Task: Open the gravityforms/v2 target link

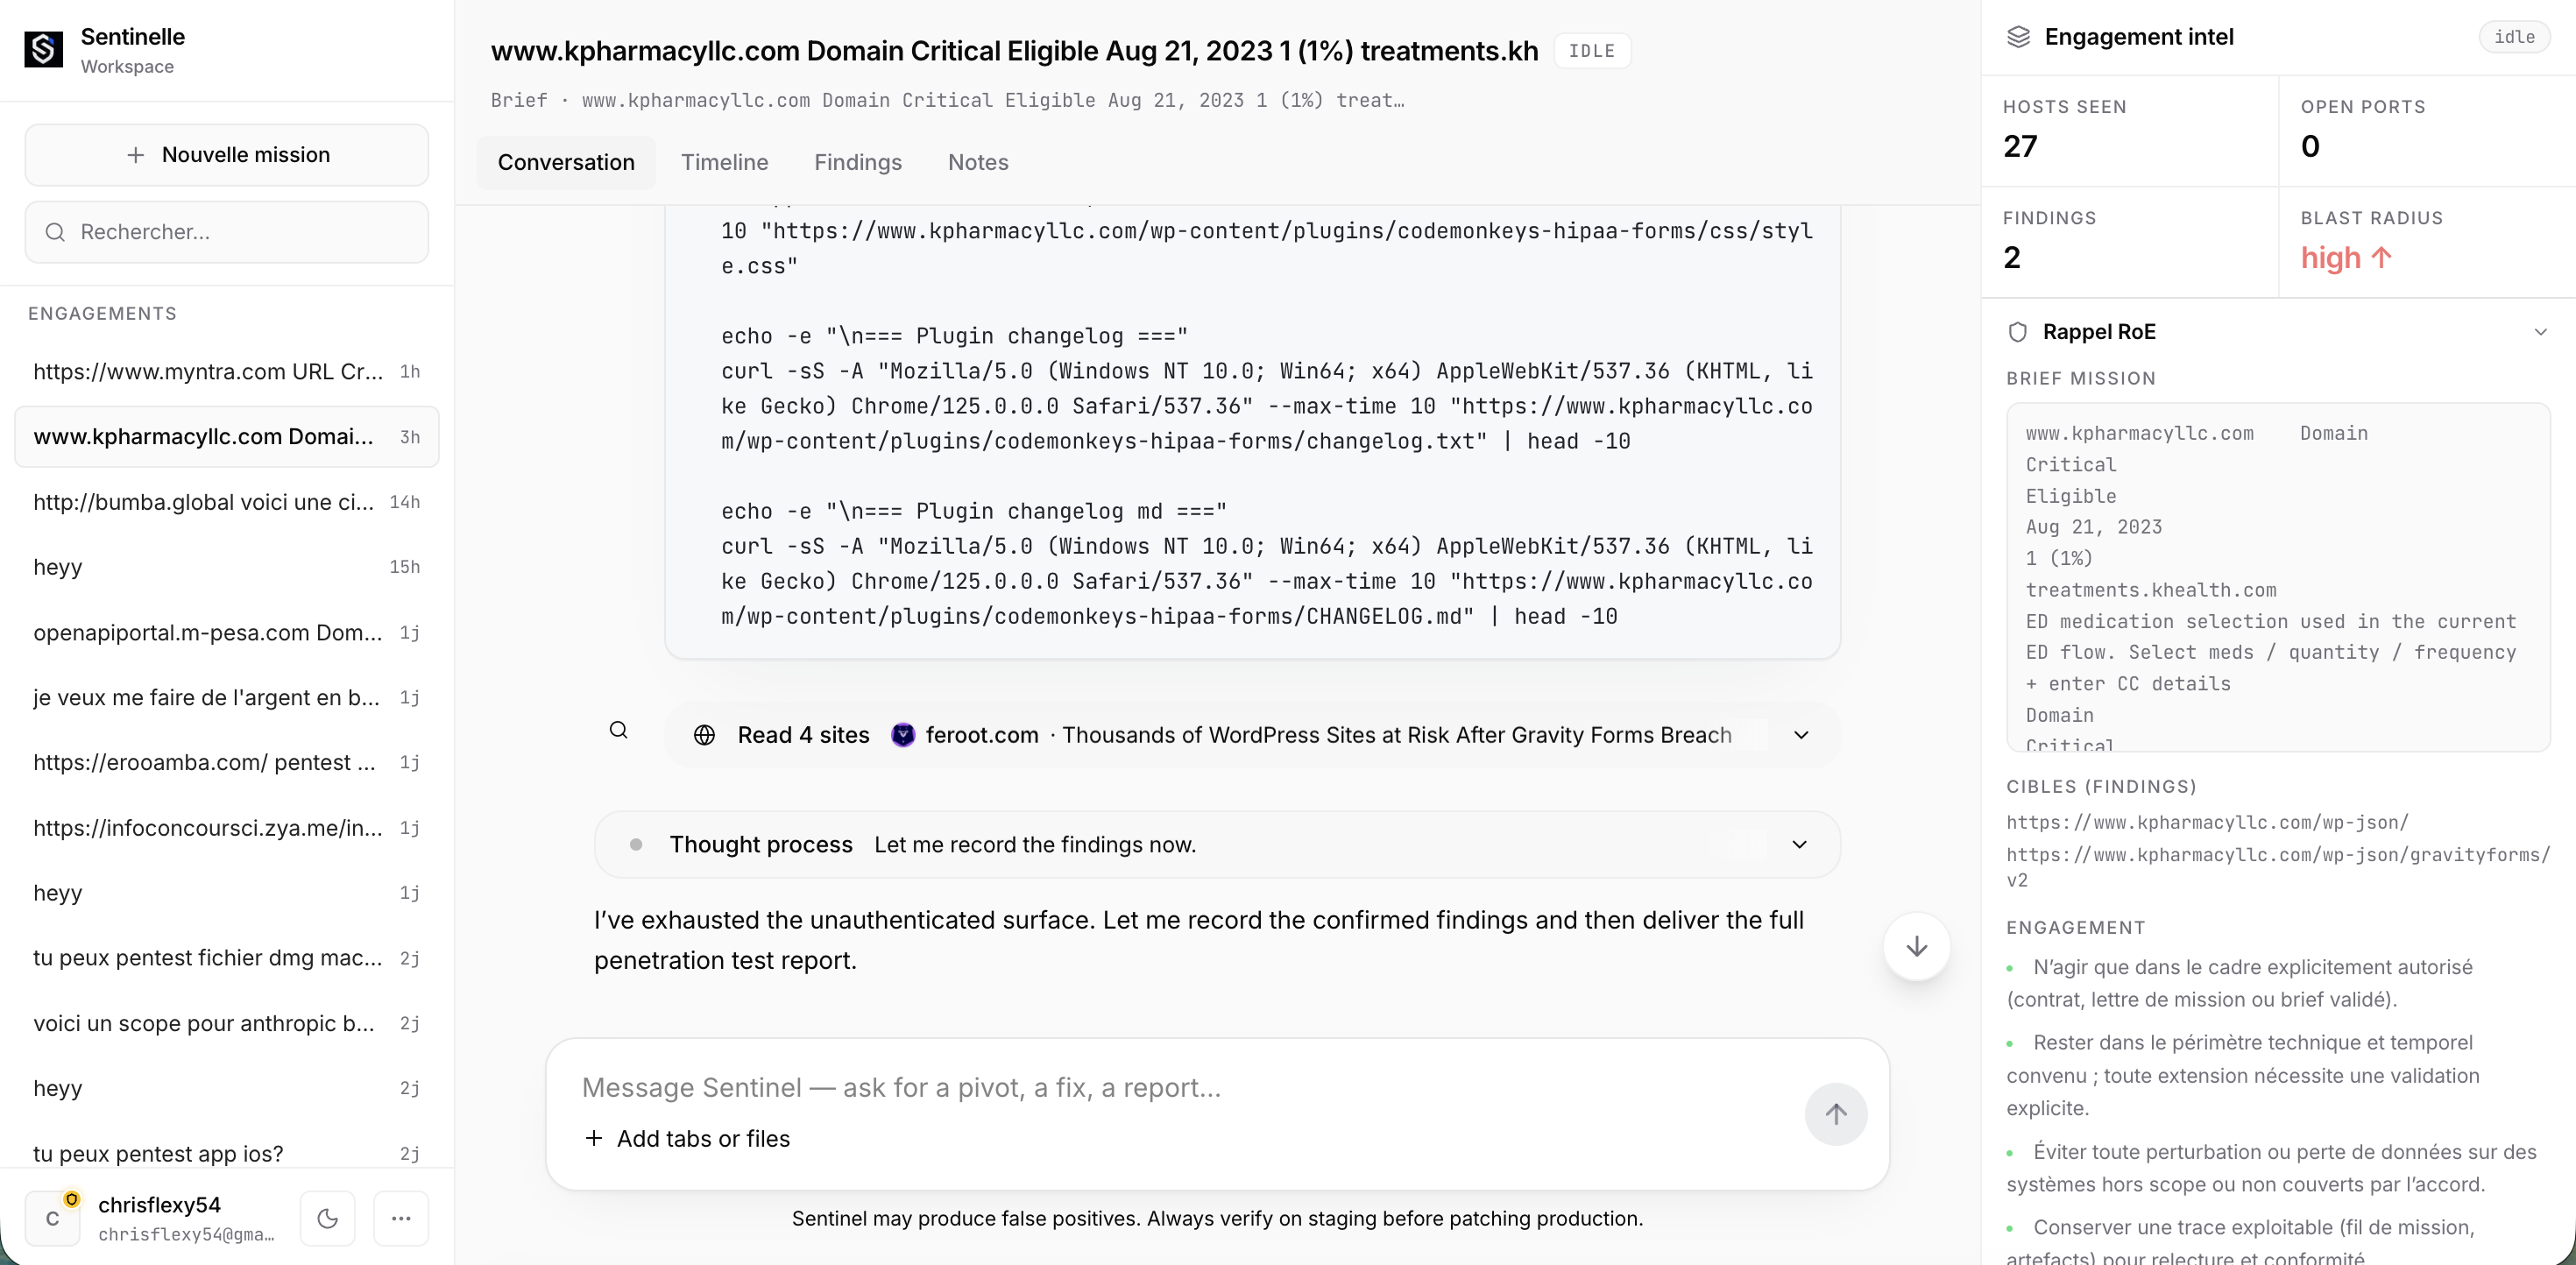Action: point(2278,867)
